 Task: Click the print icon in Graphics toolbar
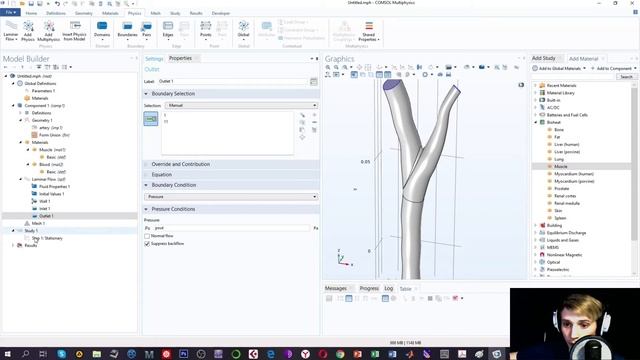click(449, 75)
